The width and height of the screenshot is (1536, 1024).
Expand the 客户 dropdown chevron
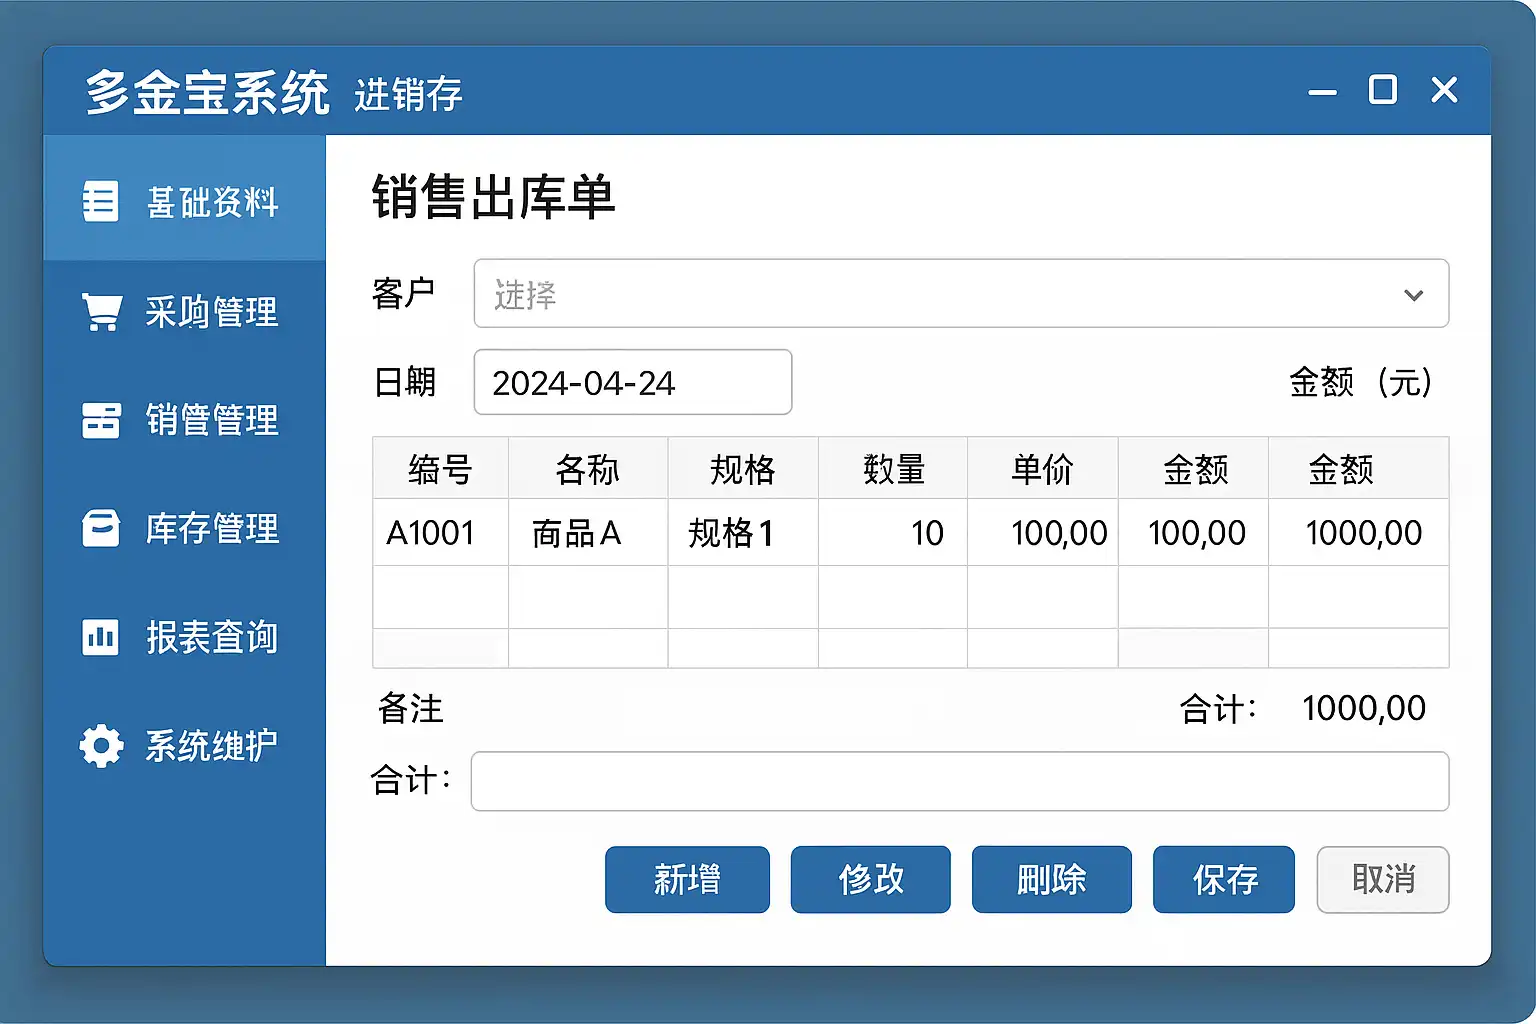tap(1413, 295)
